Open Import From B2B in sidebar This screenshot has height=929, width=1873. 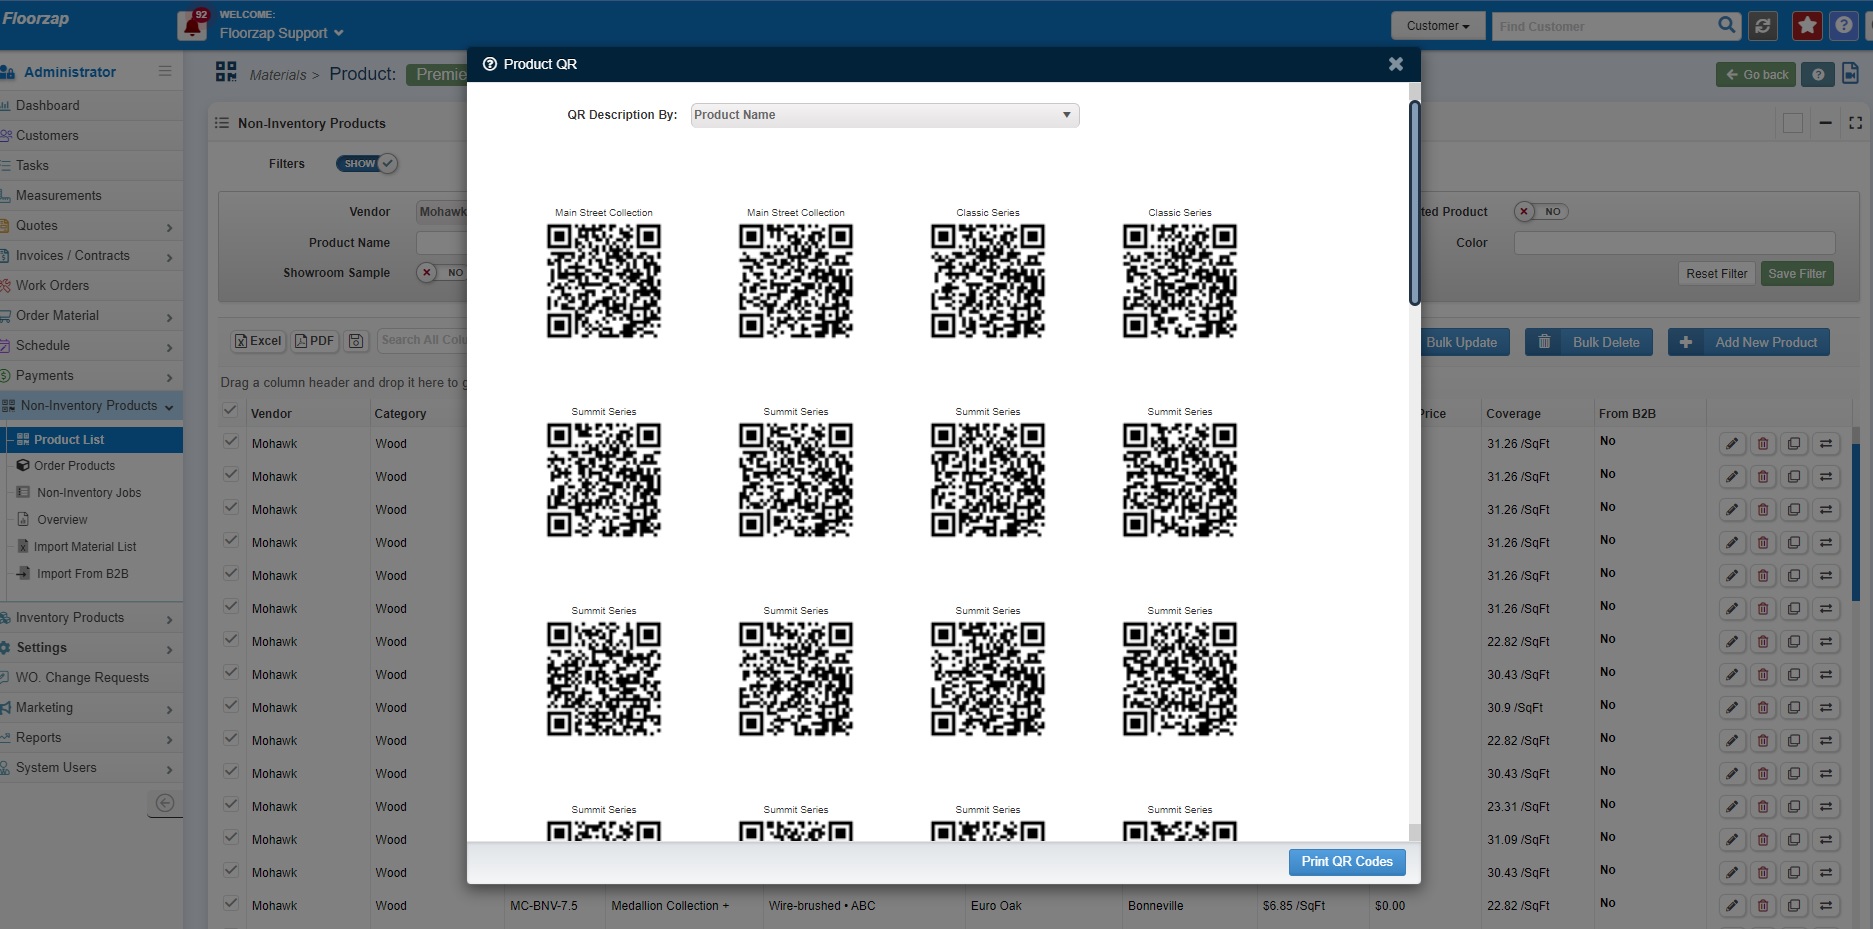pyautogui.click(x=82, y=574)
